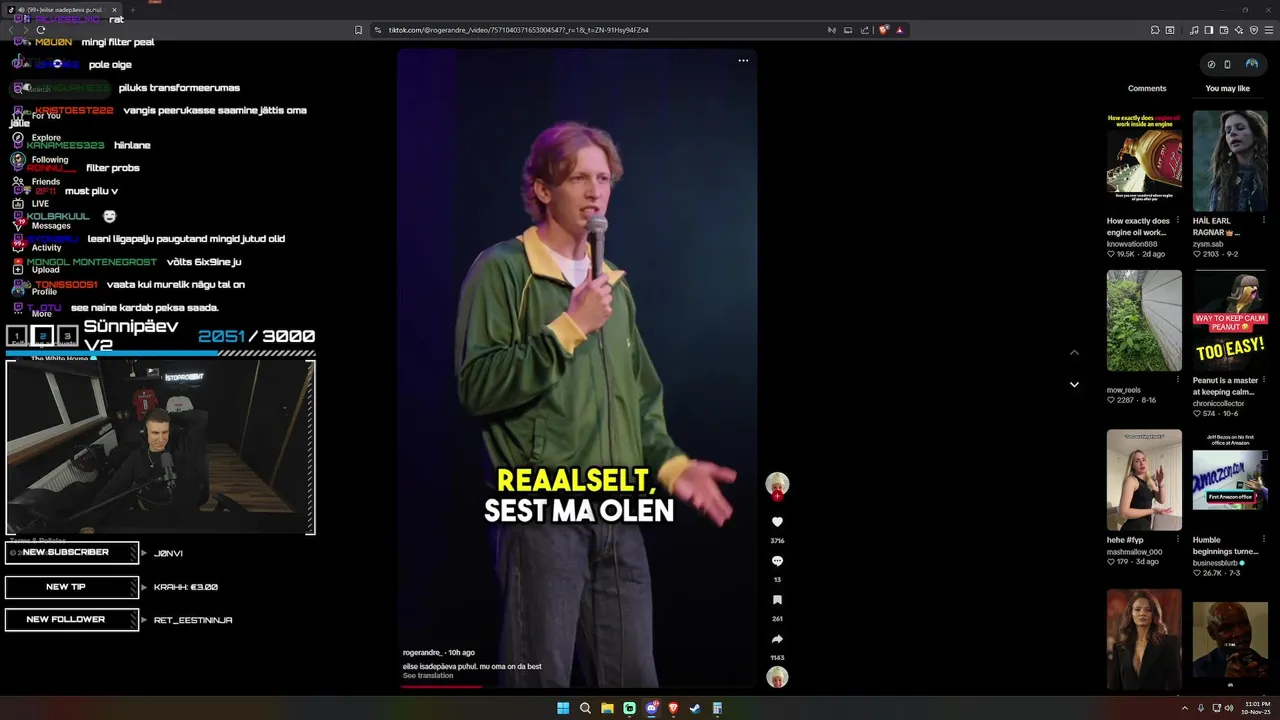Screen dimensions: 1280x720
Task: Open Windows taskbar search
Action: (x=585, y=708)
